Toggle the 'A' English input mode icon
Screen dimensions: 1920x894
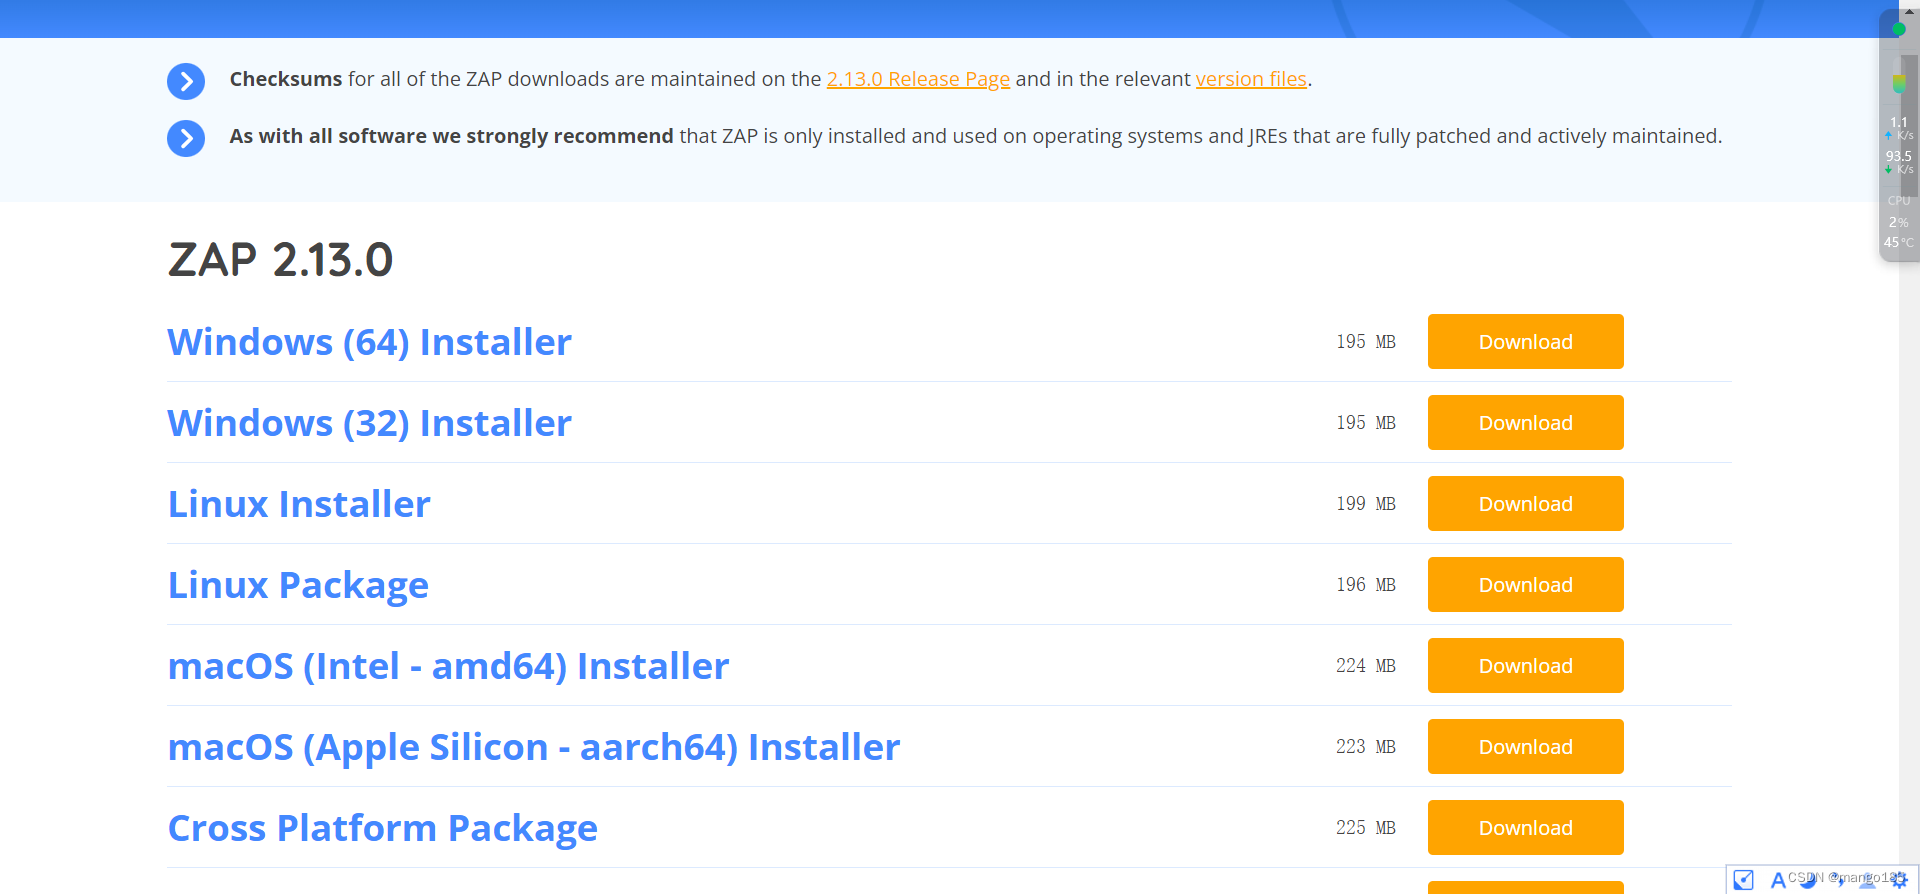click(1778, 880)
